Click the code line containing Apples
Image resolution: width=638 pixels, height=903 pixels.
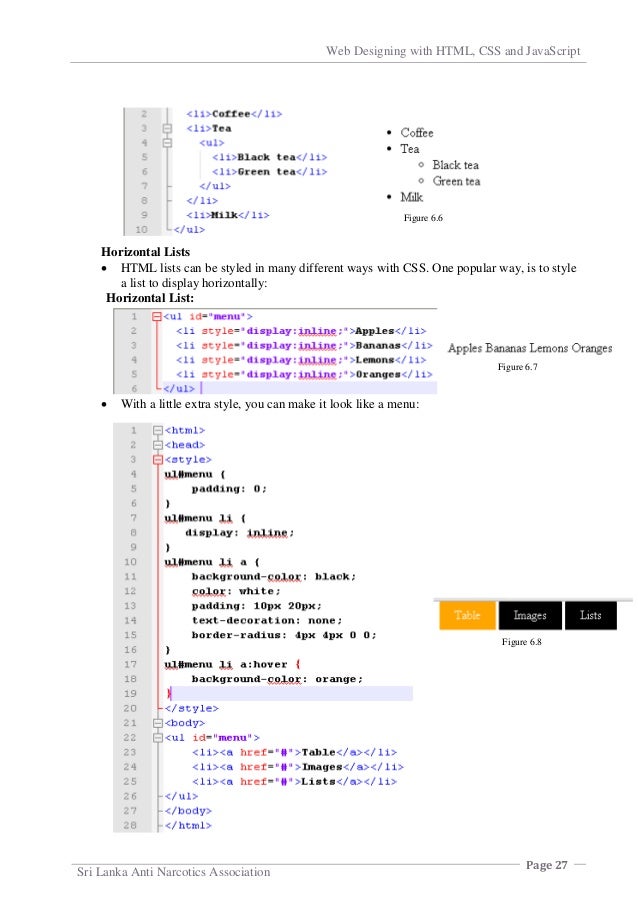301,331
